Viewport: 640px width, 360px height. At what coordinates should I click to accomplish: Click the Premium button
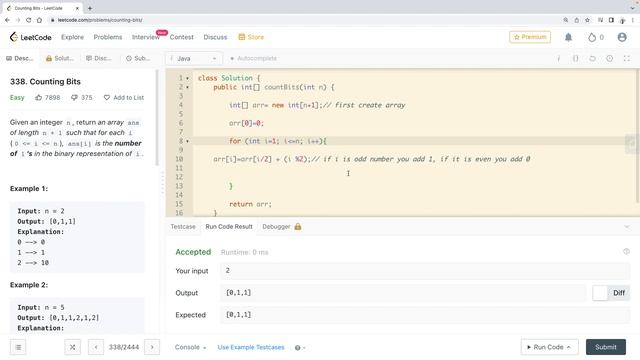pos(530,37)
